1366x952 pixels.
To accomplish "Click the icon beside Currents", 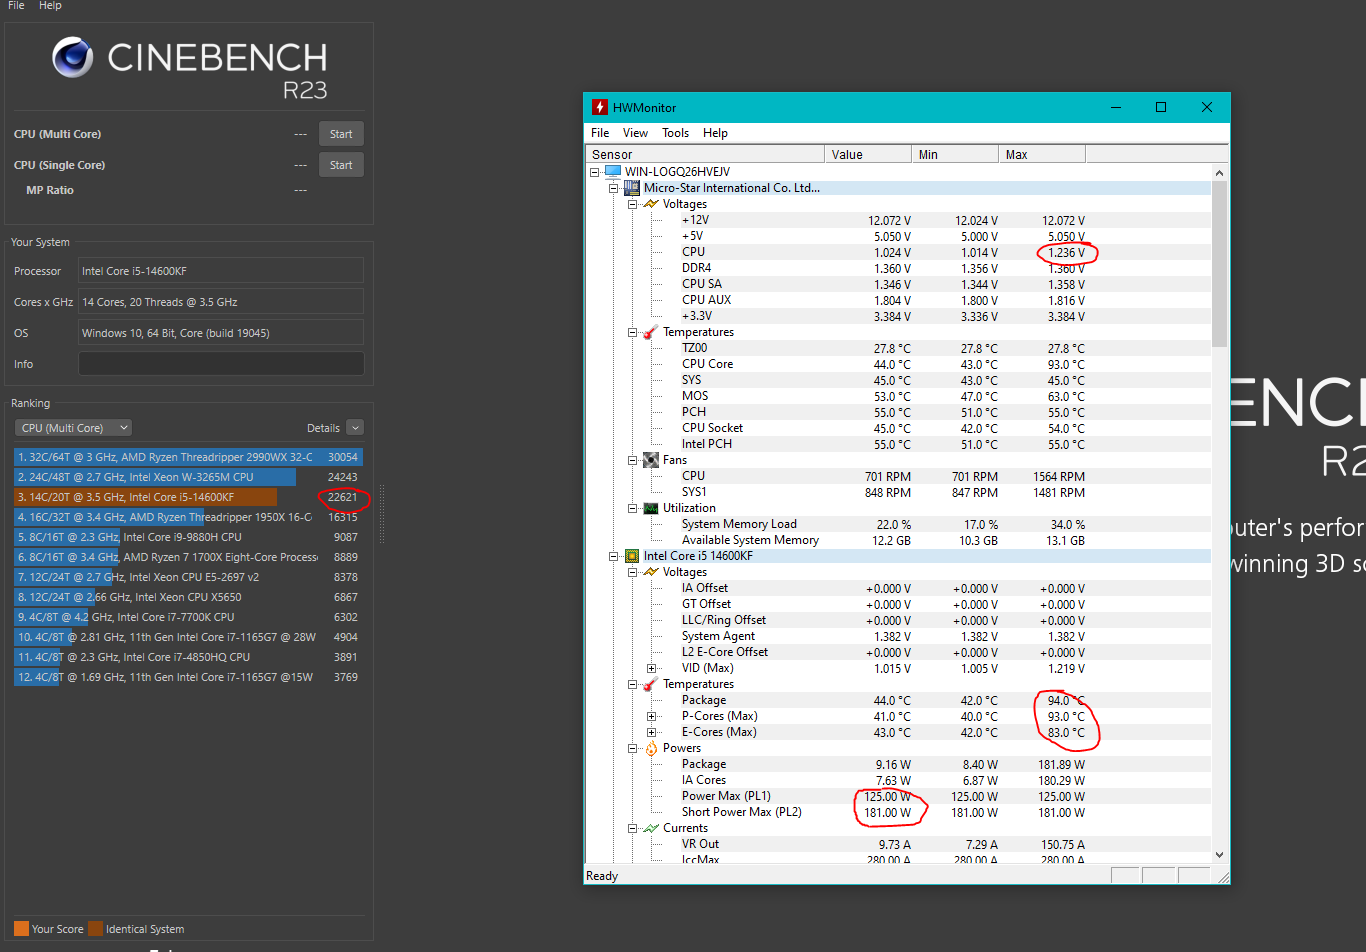I will [651, 828].
